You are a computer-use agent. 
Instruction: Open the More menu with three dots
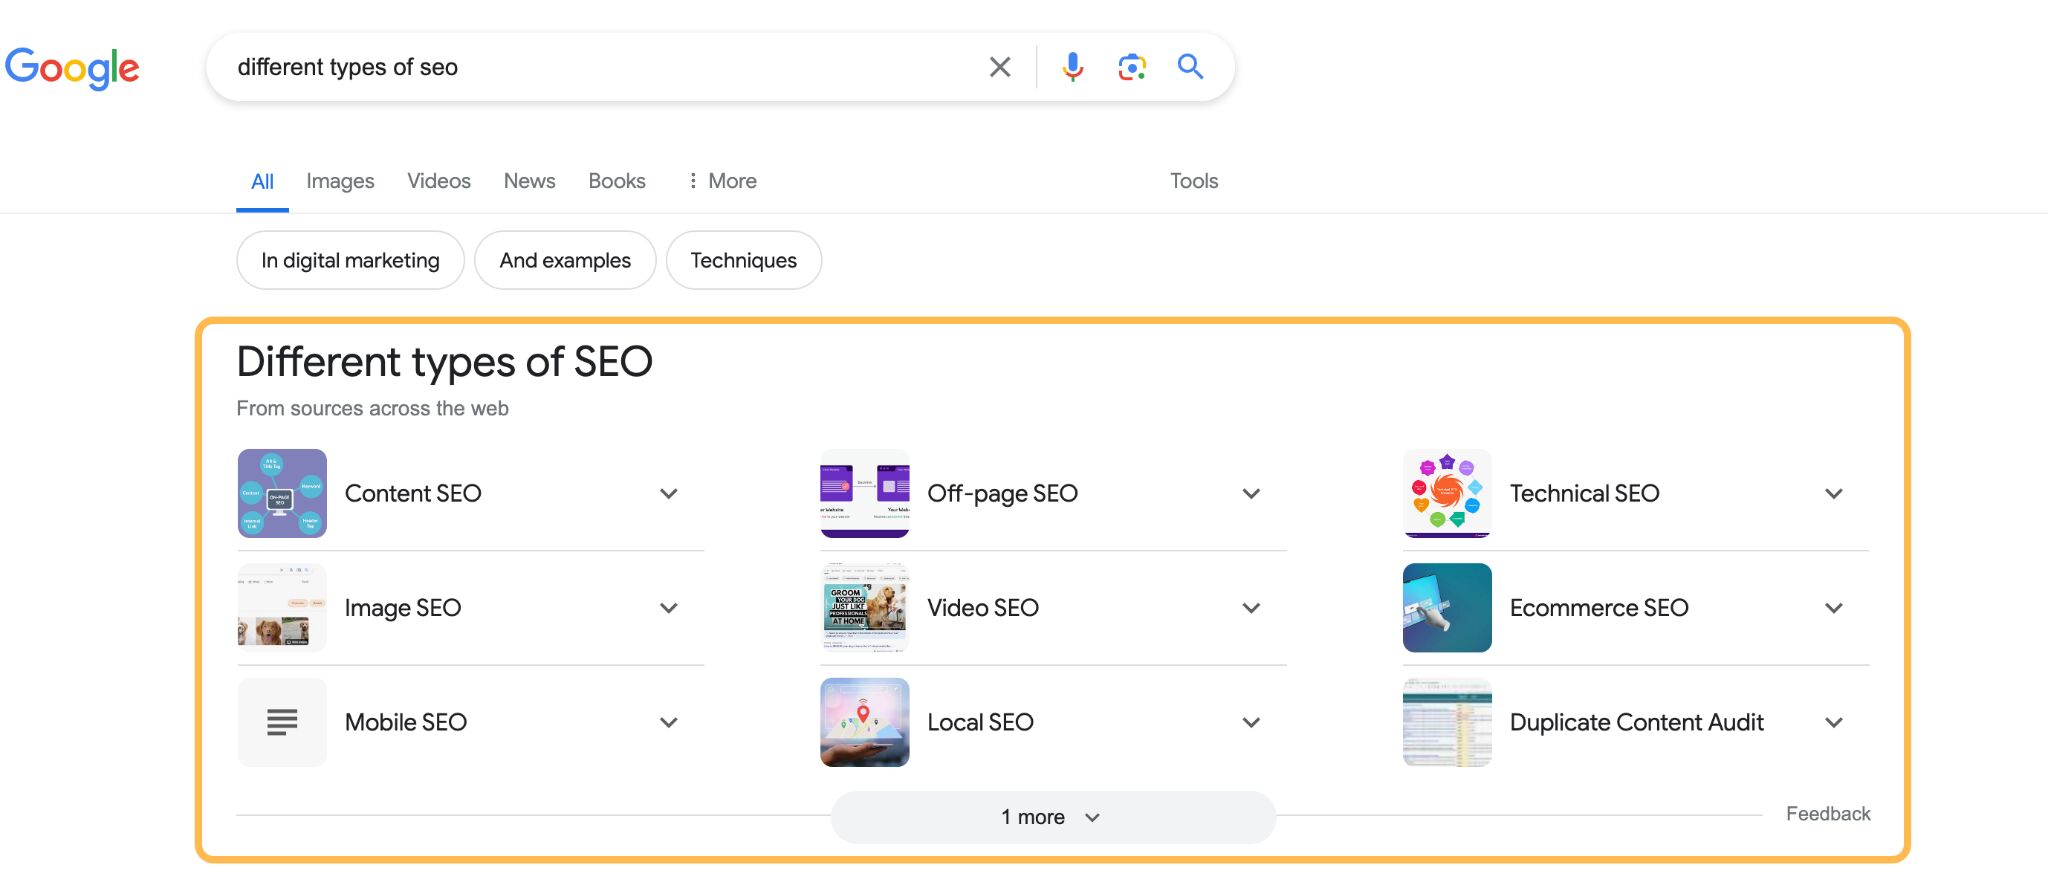[x=722, y=181]
